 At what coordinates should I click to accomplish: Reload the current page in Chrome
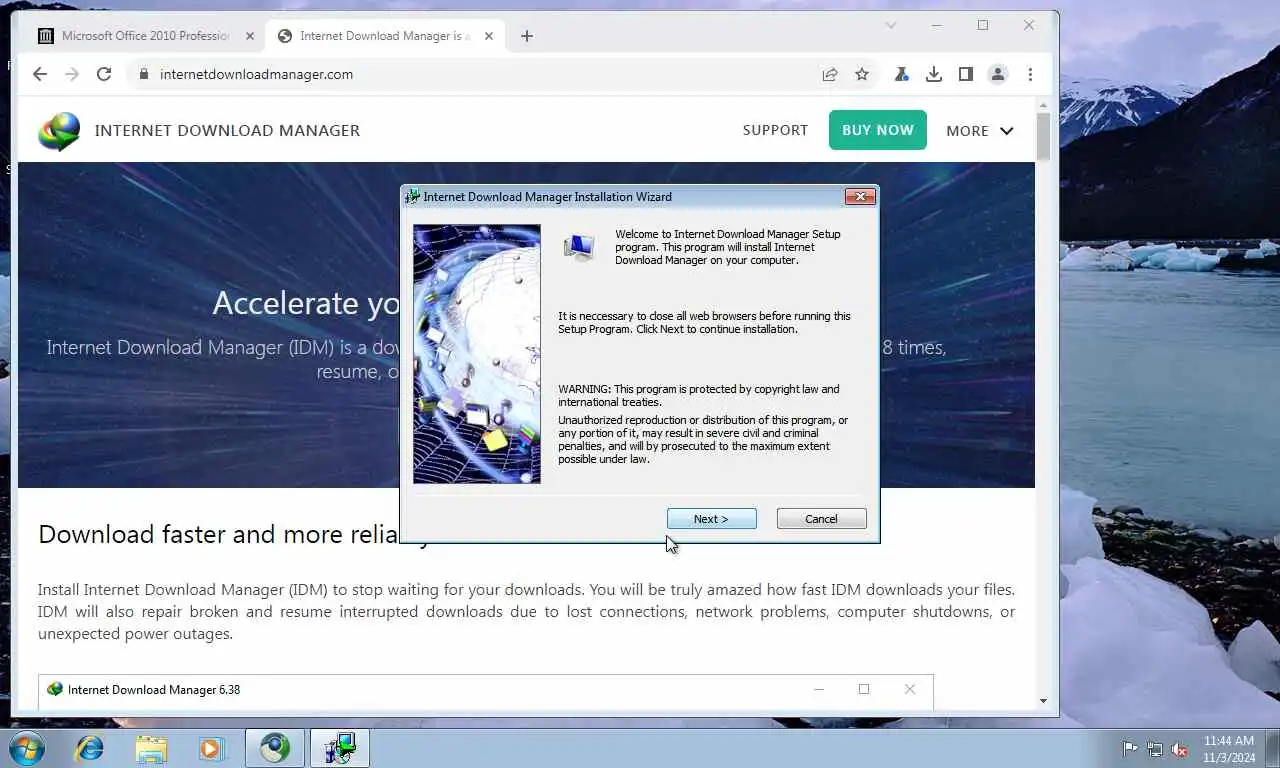103,74
